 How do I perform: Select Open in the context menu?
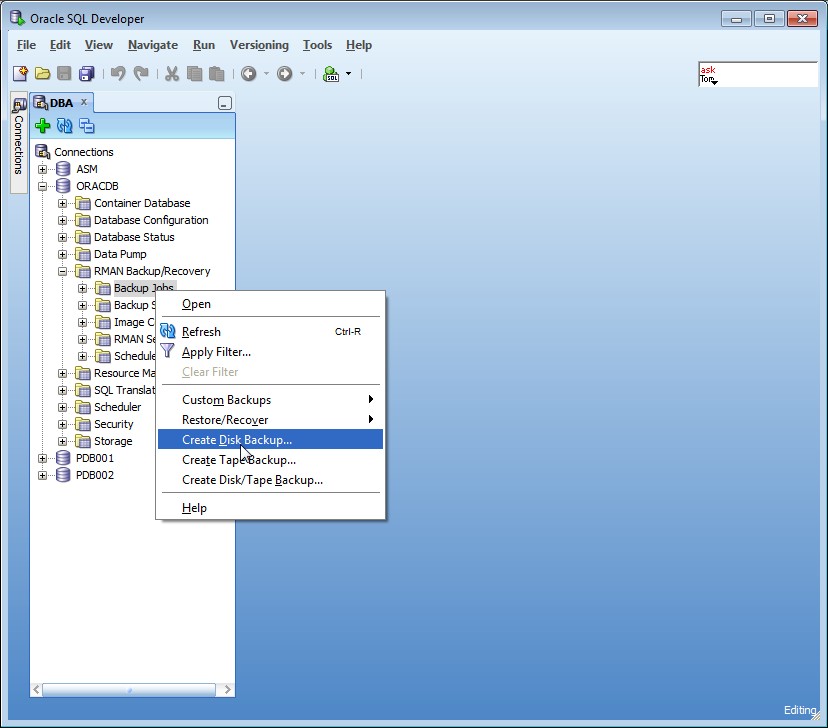[270, 304]
